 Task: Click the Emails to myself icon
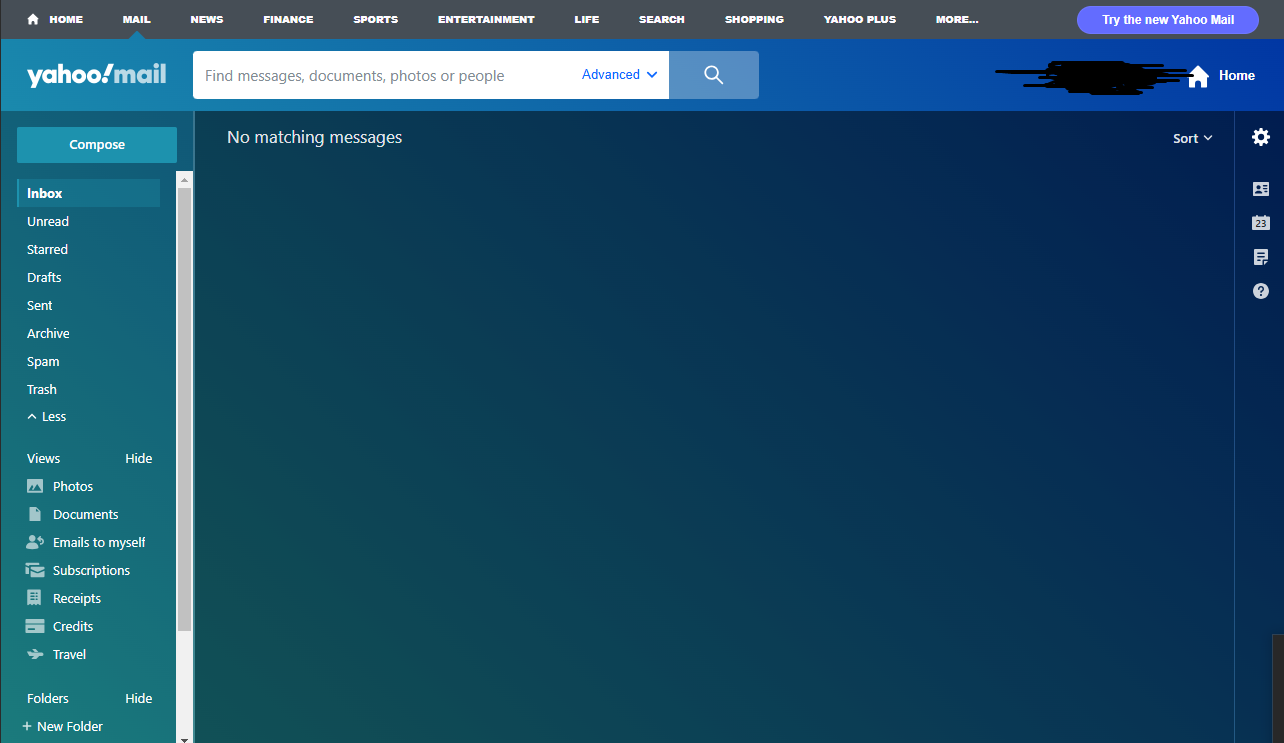[x=35, y=542]
